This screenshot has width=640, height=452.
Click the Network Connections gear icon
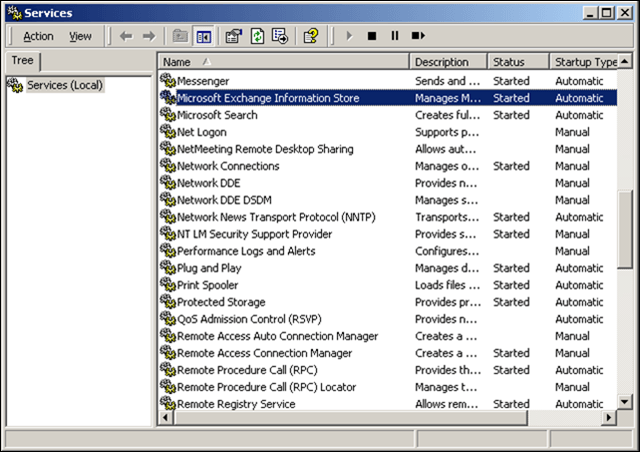click(168, 165)
